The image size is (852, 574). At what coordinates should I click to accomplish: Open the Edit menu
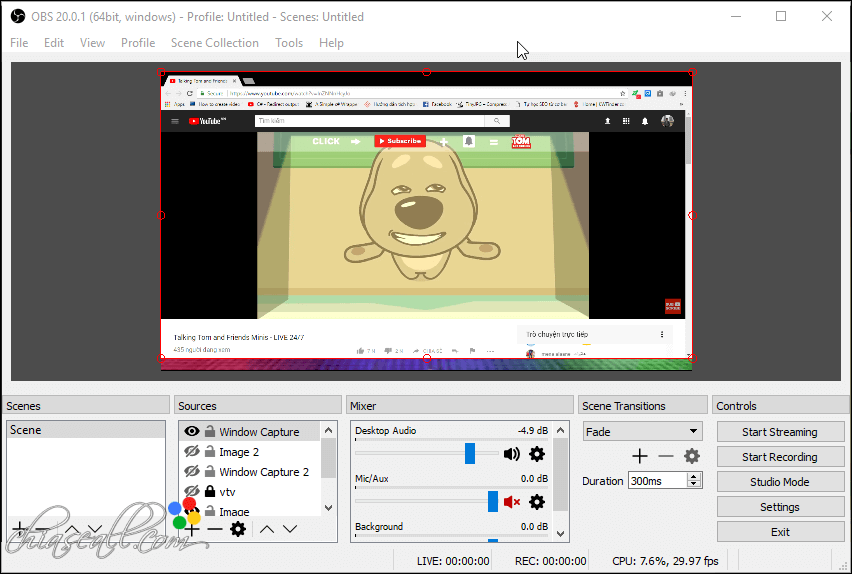tap(54, 42)
